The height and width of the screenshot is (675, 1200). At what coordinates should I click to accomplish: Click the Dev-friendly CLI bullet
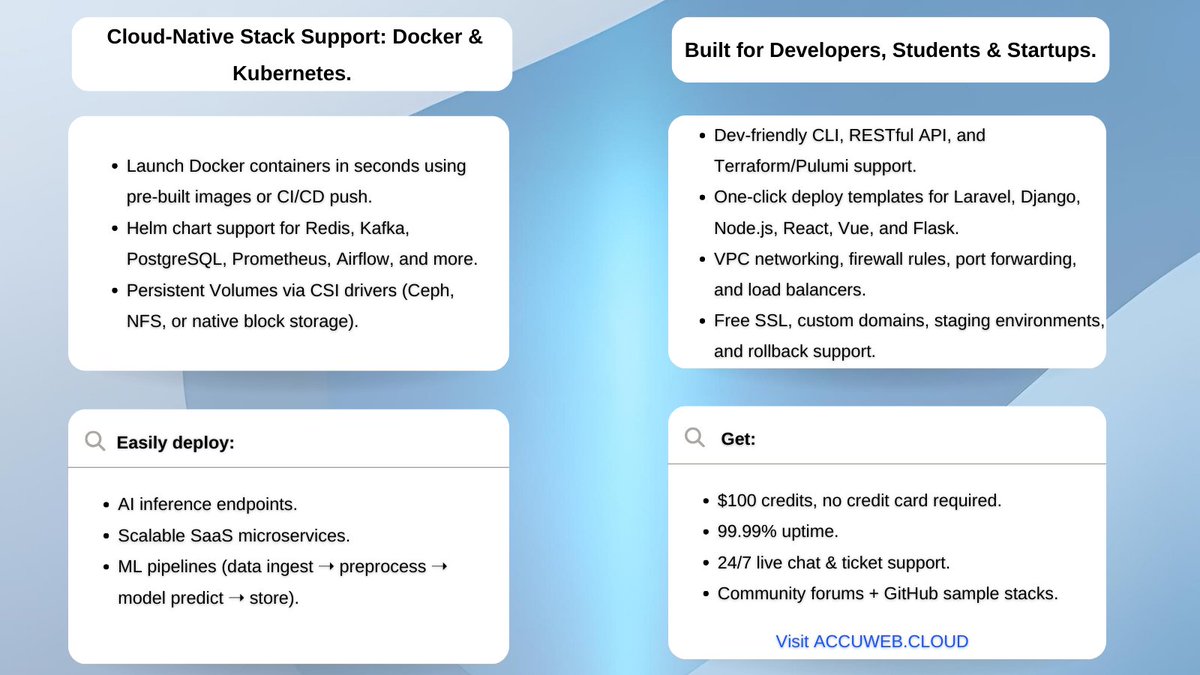[842, 150]
